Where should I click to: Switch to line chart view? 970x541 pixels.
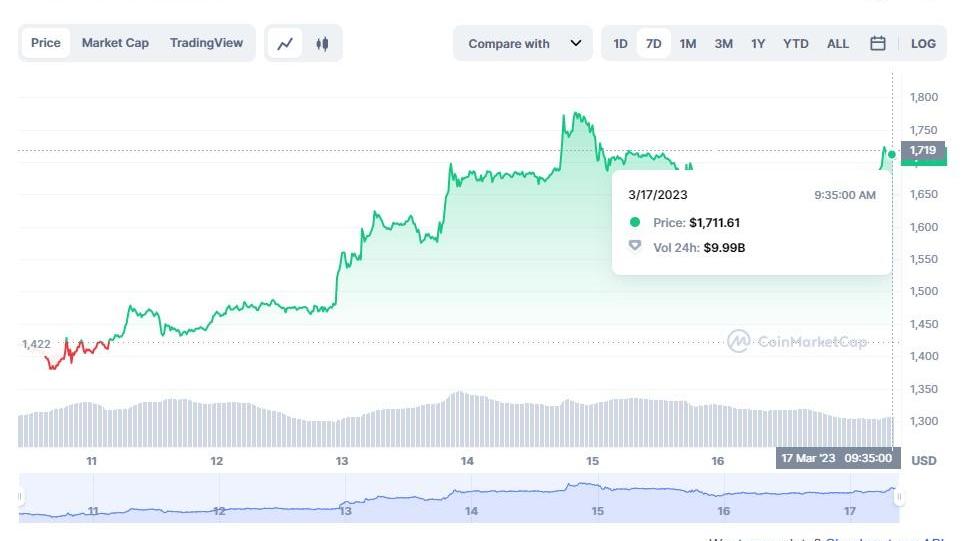point(285,44)
